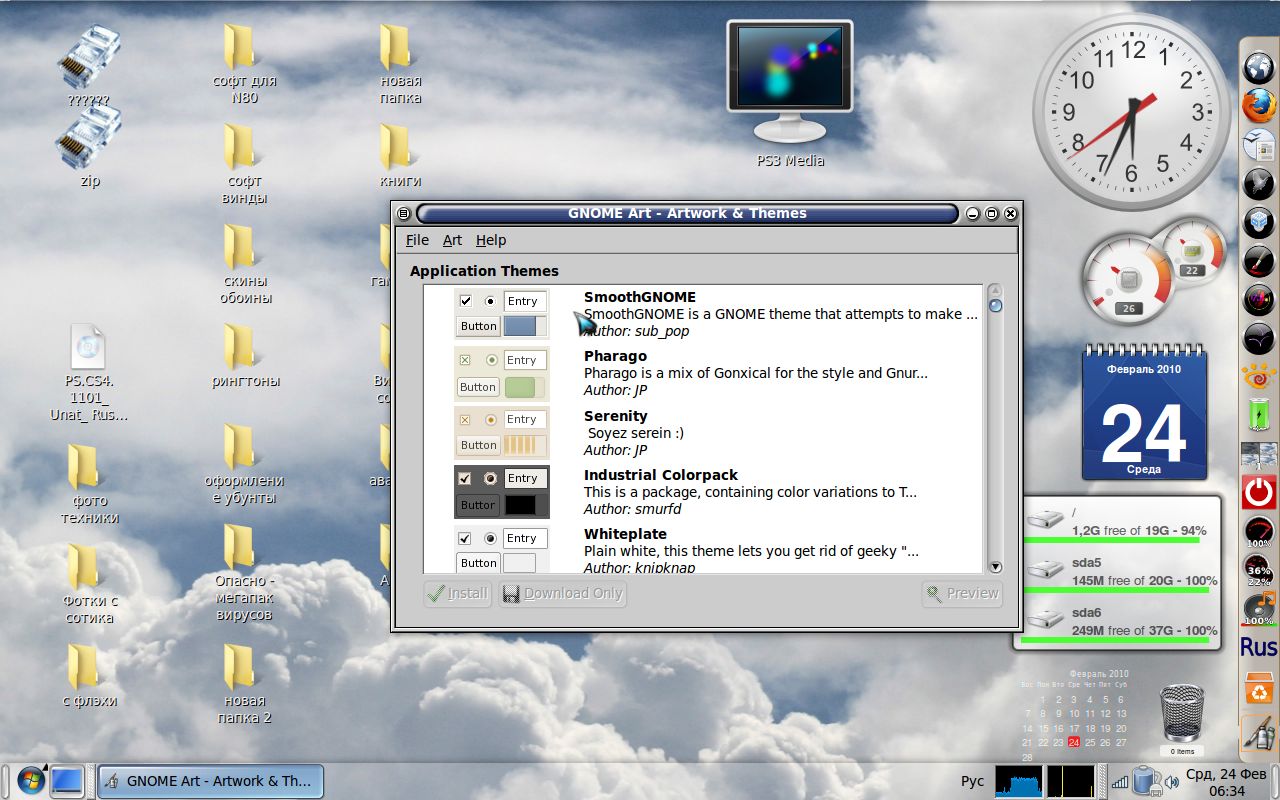This screenshot has height=800, width=1280.
Task: Open the 'zip' network connector desktop icon
Action: click(x=89, y=145)
